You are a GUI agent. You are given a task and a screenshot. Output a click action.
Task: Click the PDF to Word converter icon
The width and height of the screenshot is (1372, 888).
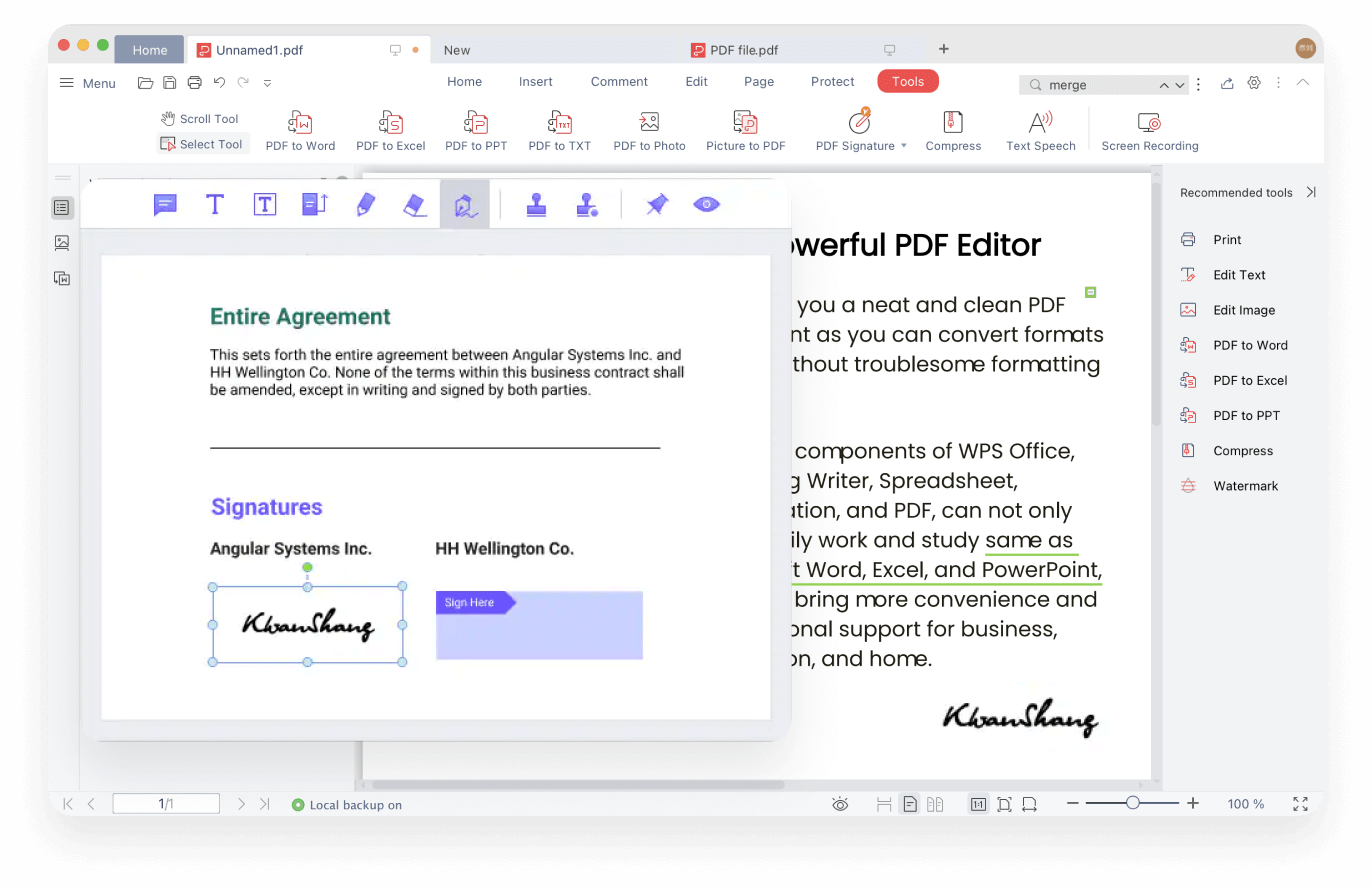pyautogui.click(x=300, y=123)
